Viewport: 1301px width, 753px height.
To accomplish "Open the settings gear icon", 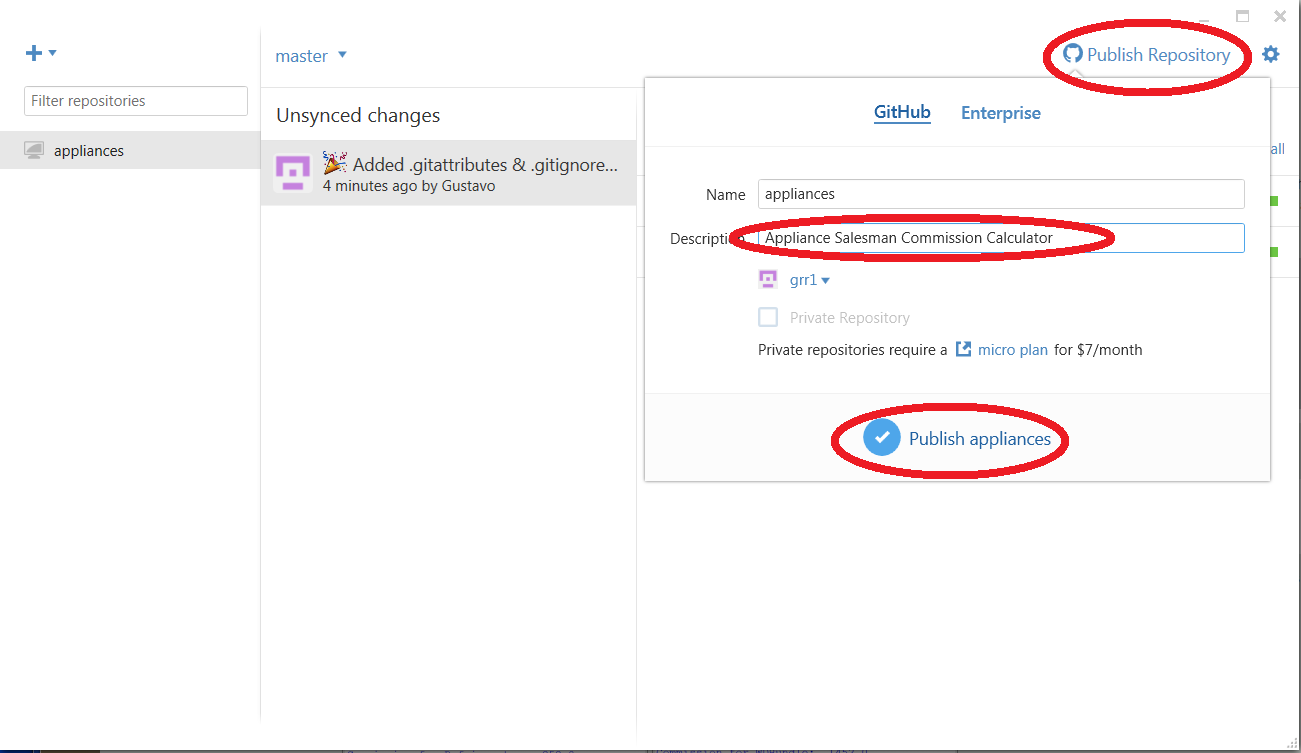I will (x=1270, y=54).
